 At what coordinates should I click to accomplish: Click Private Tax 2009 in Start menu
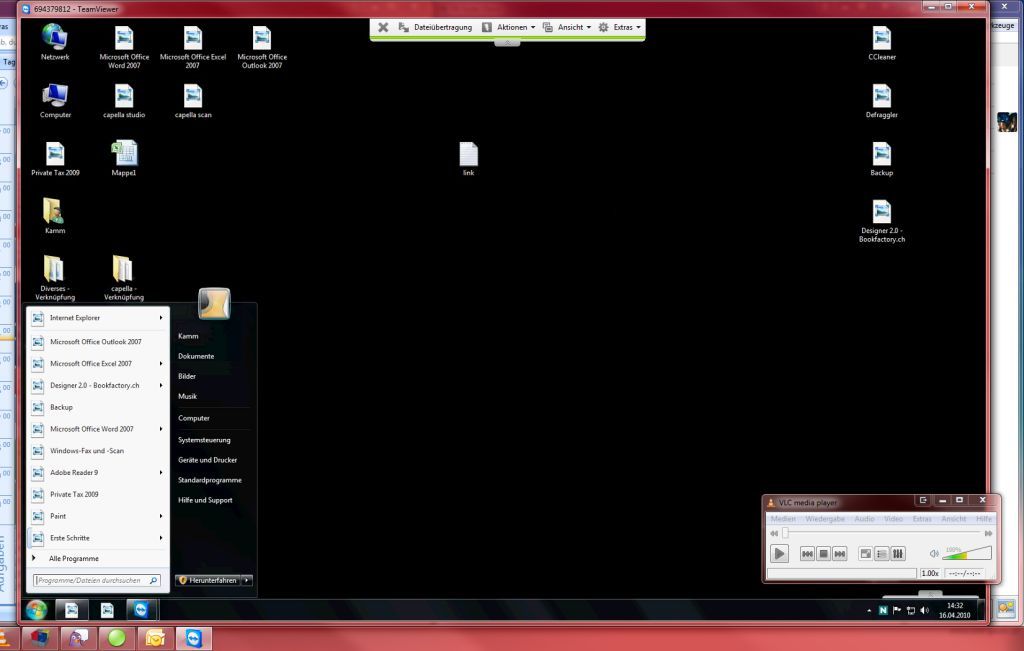point(98,494)
